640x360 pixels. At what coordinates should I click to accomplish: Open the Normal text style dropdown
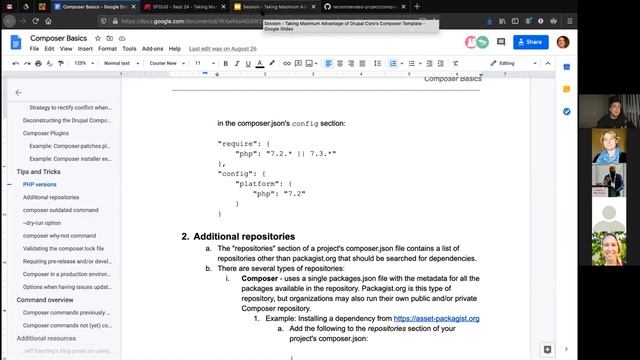coord(121,63)
